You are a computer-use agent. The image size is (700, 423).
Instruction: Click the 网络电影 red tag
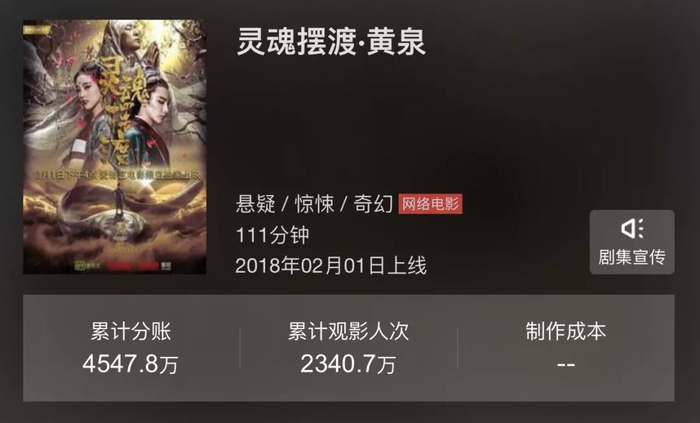(430, 204)
